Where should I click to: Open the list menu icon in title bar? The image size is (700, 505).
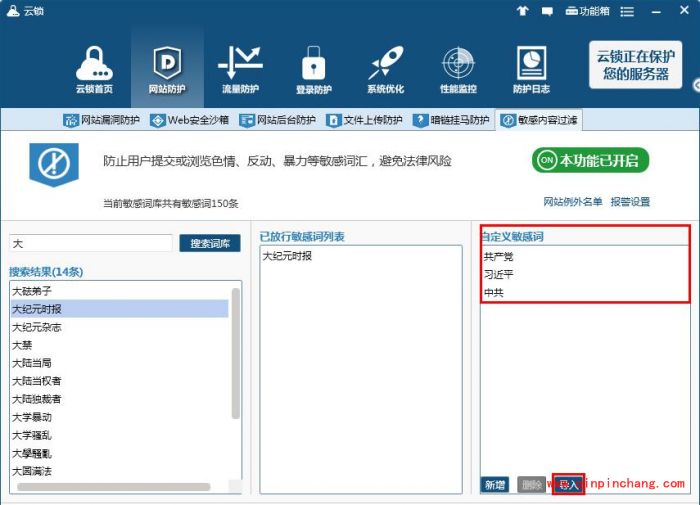(x=627, y=11)
